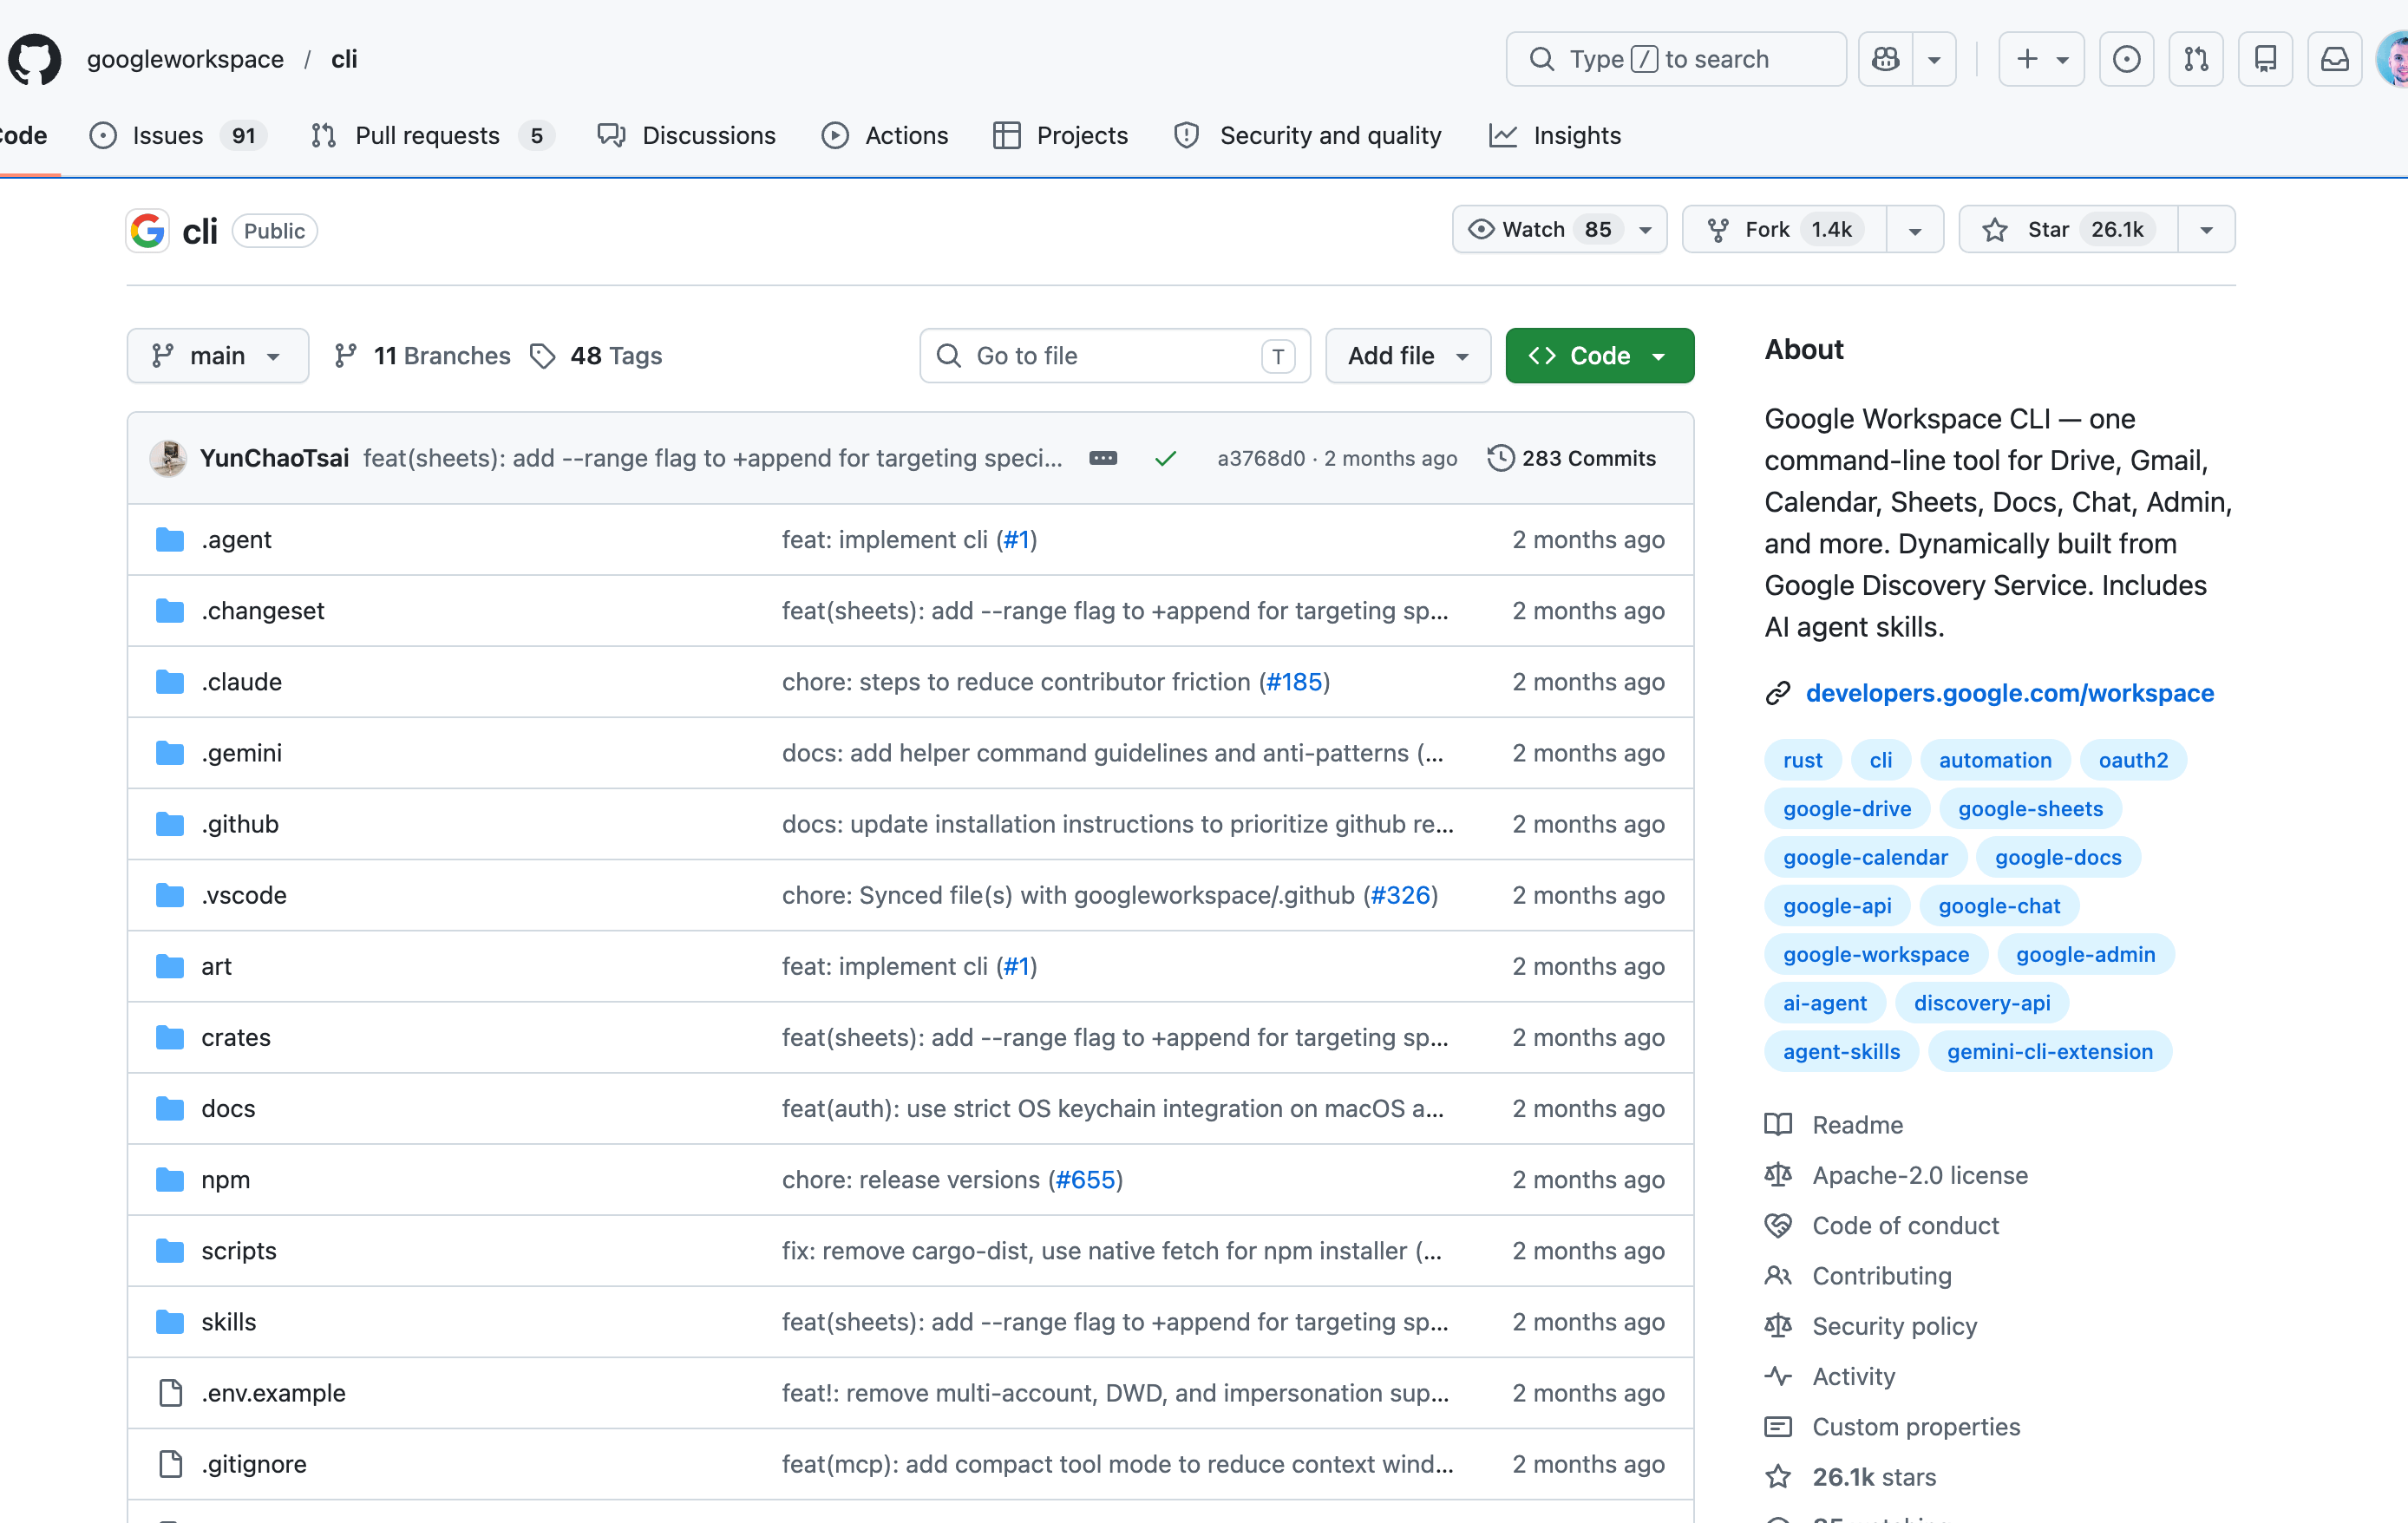Screen dimensions: 2408x1523
Task: Open the green Code dropdown
Action: [1599, 356]
